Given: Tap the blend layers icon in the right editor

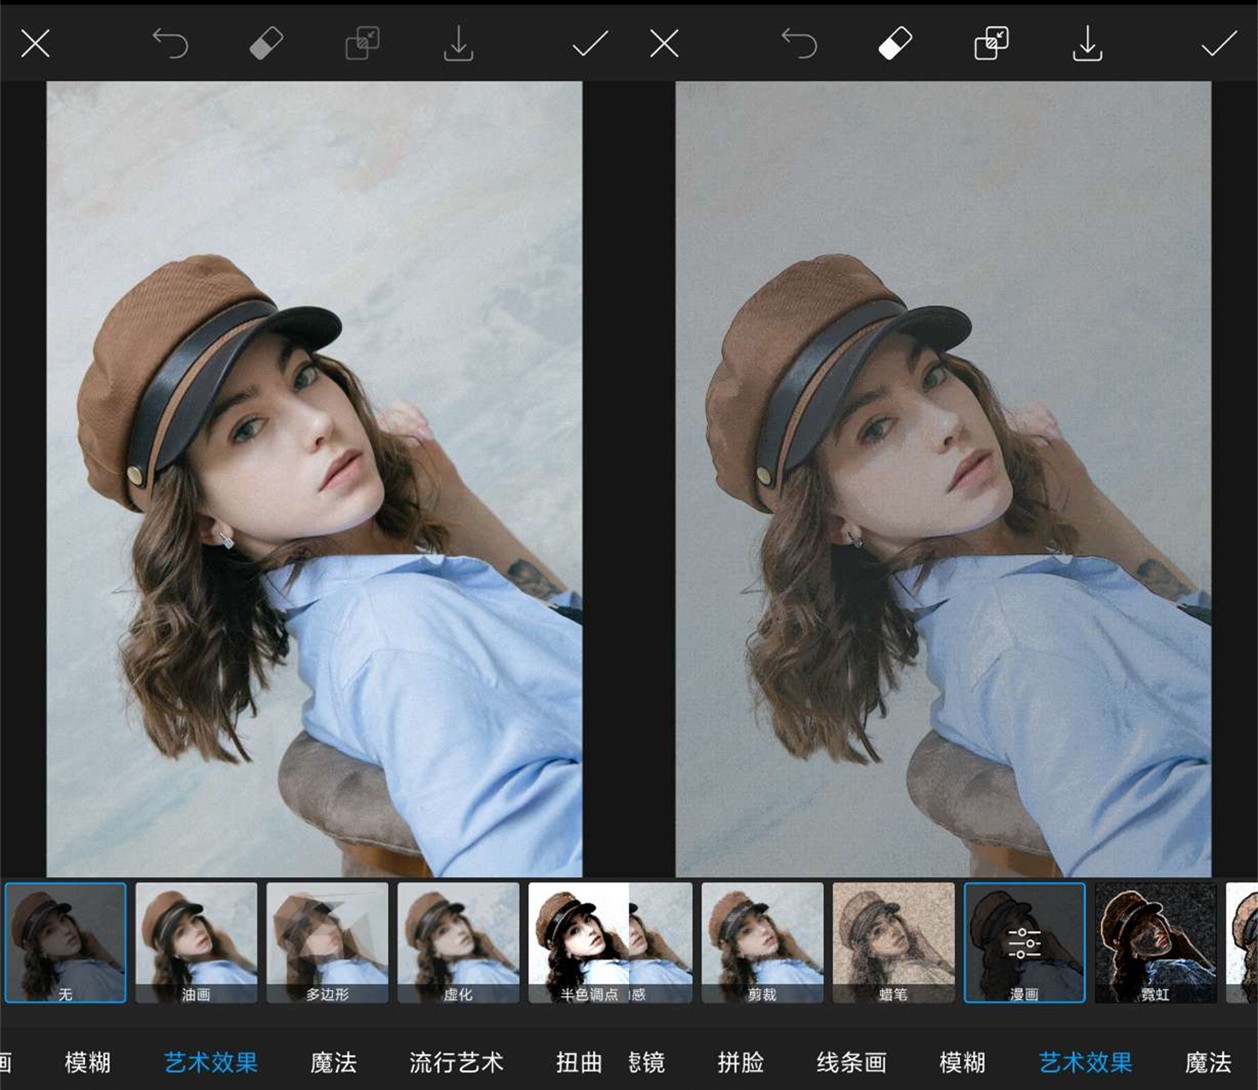Looking at the screenshot, I should pos(991,44).
